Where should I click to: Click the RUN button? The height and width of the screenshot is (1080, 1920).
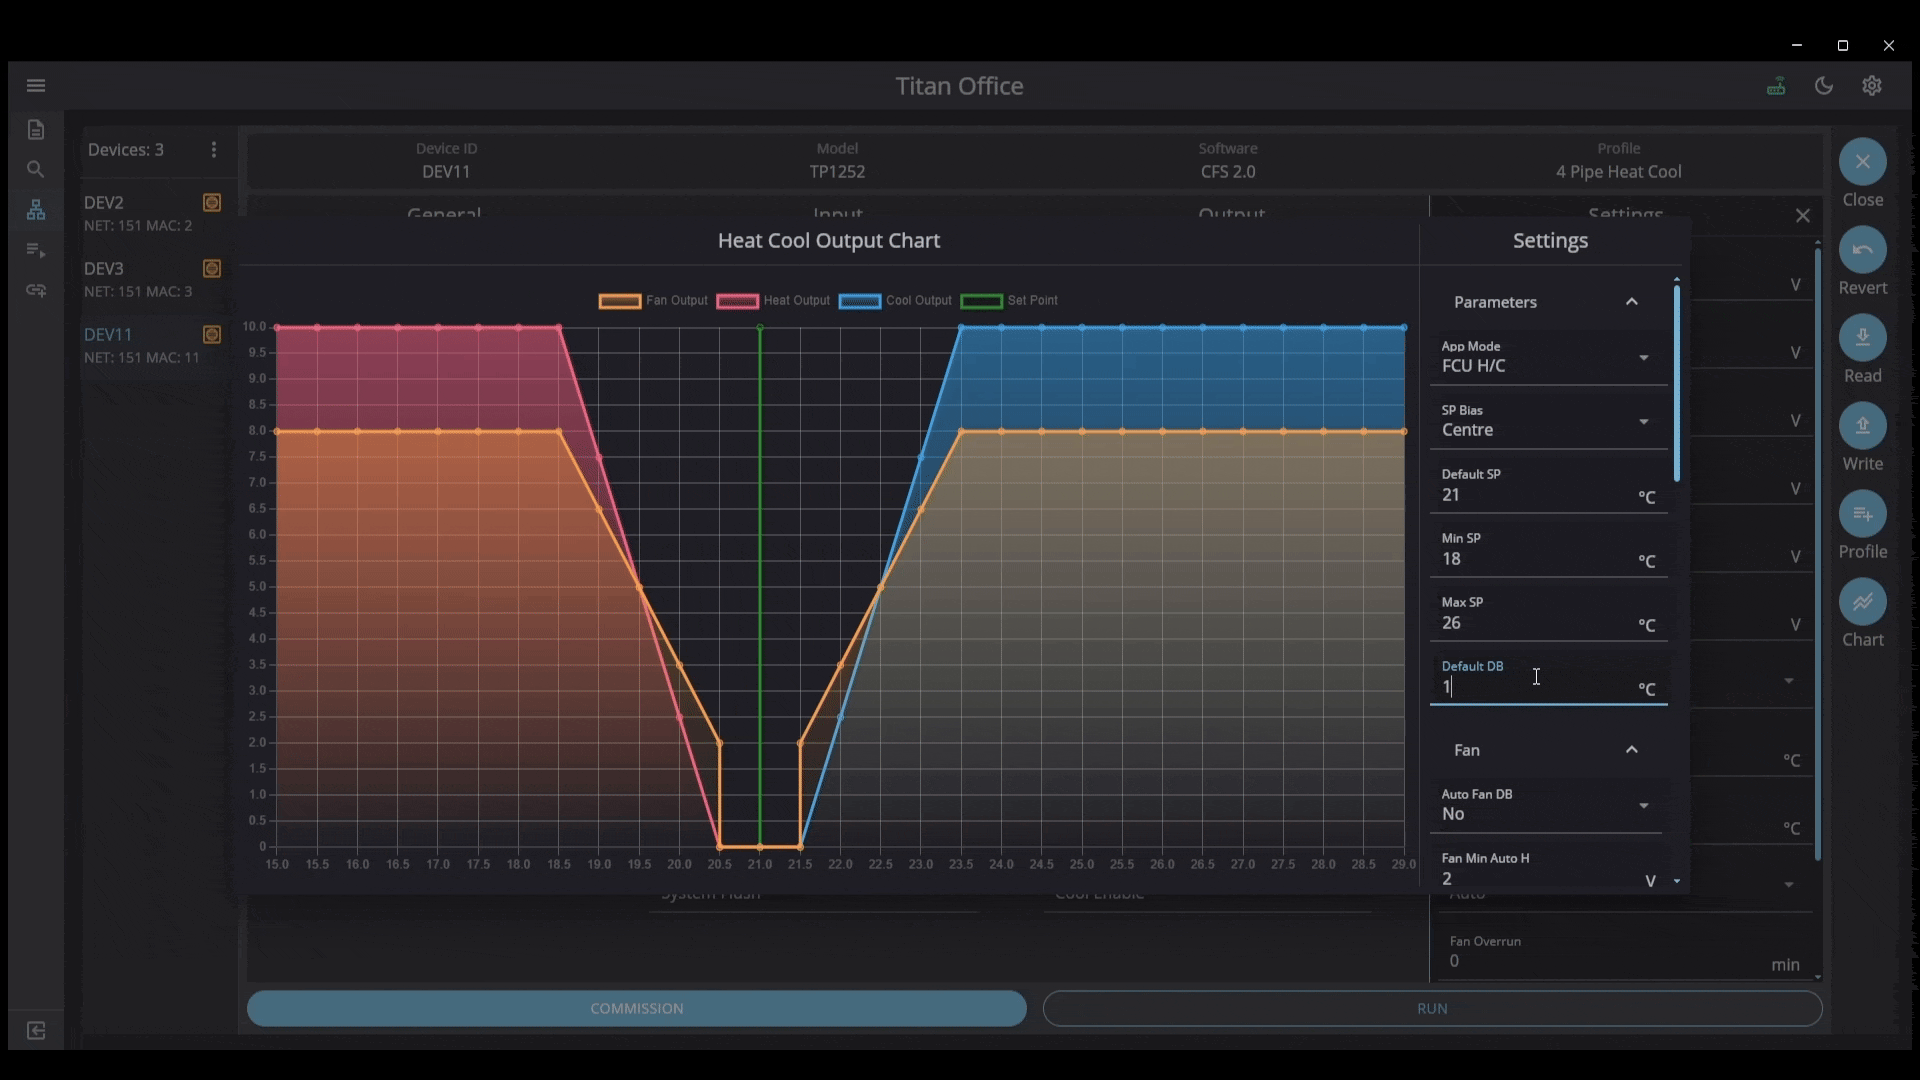[x=1431, y=1008]
